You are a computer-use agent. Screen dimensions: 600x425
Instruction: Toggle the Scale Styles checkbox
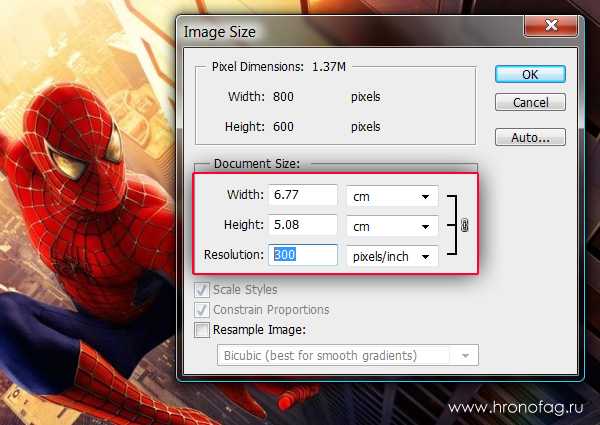pos(202,290)
